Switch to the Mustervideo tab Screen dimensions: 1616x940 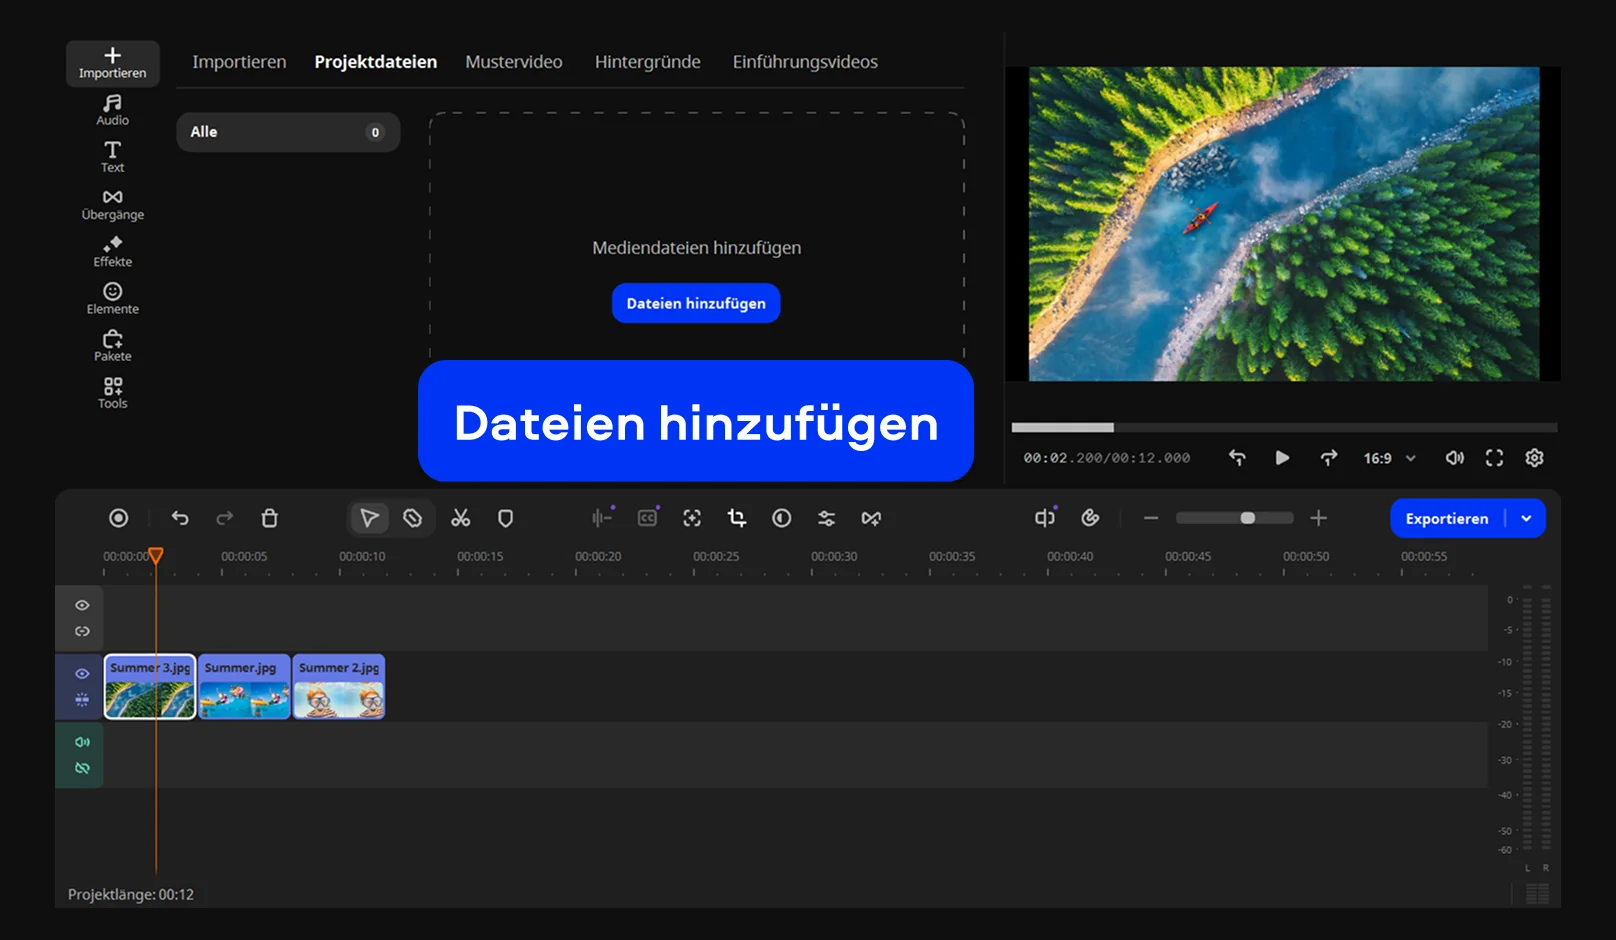[513, 62]
